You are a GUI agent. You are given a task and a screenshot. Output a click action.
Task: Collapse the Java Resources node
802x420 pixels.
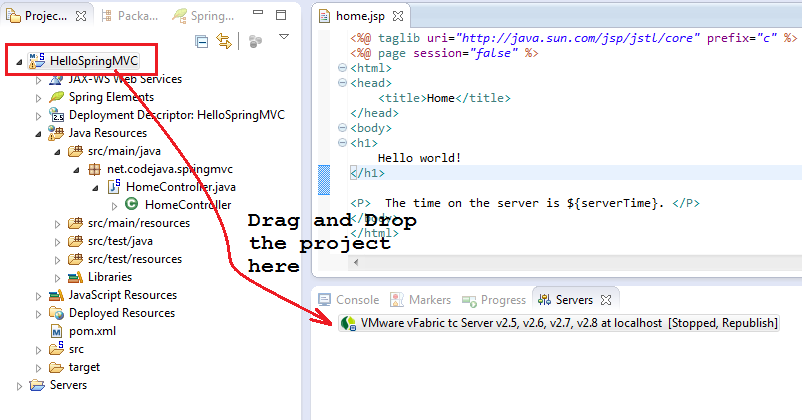point(38,134)
